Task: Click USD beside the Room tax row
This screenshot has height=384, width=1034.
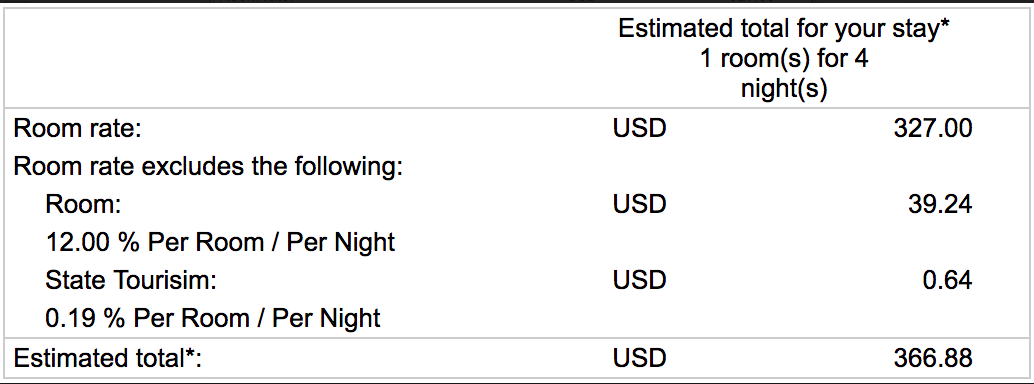Action: point(640,205)
